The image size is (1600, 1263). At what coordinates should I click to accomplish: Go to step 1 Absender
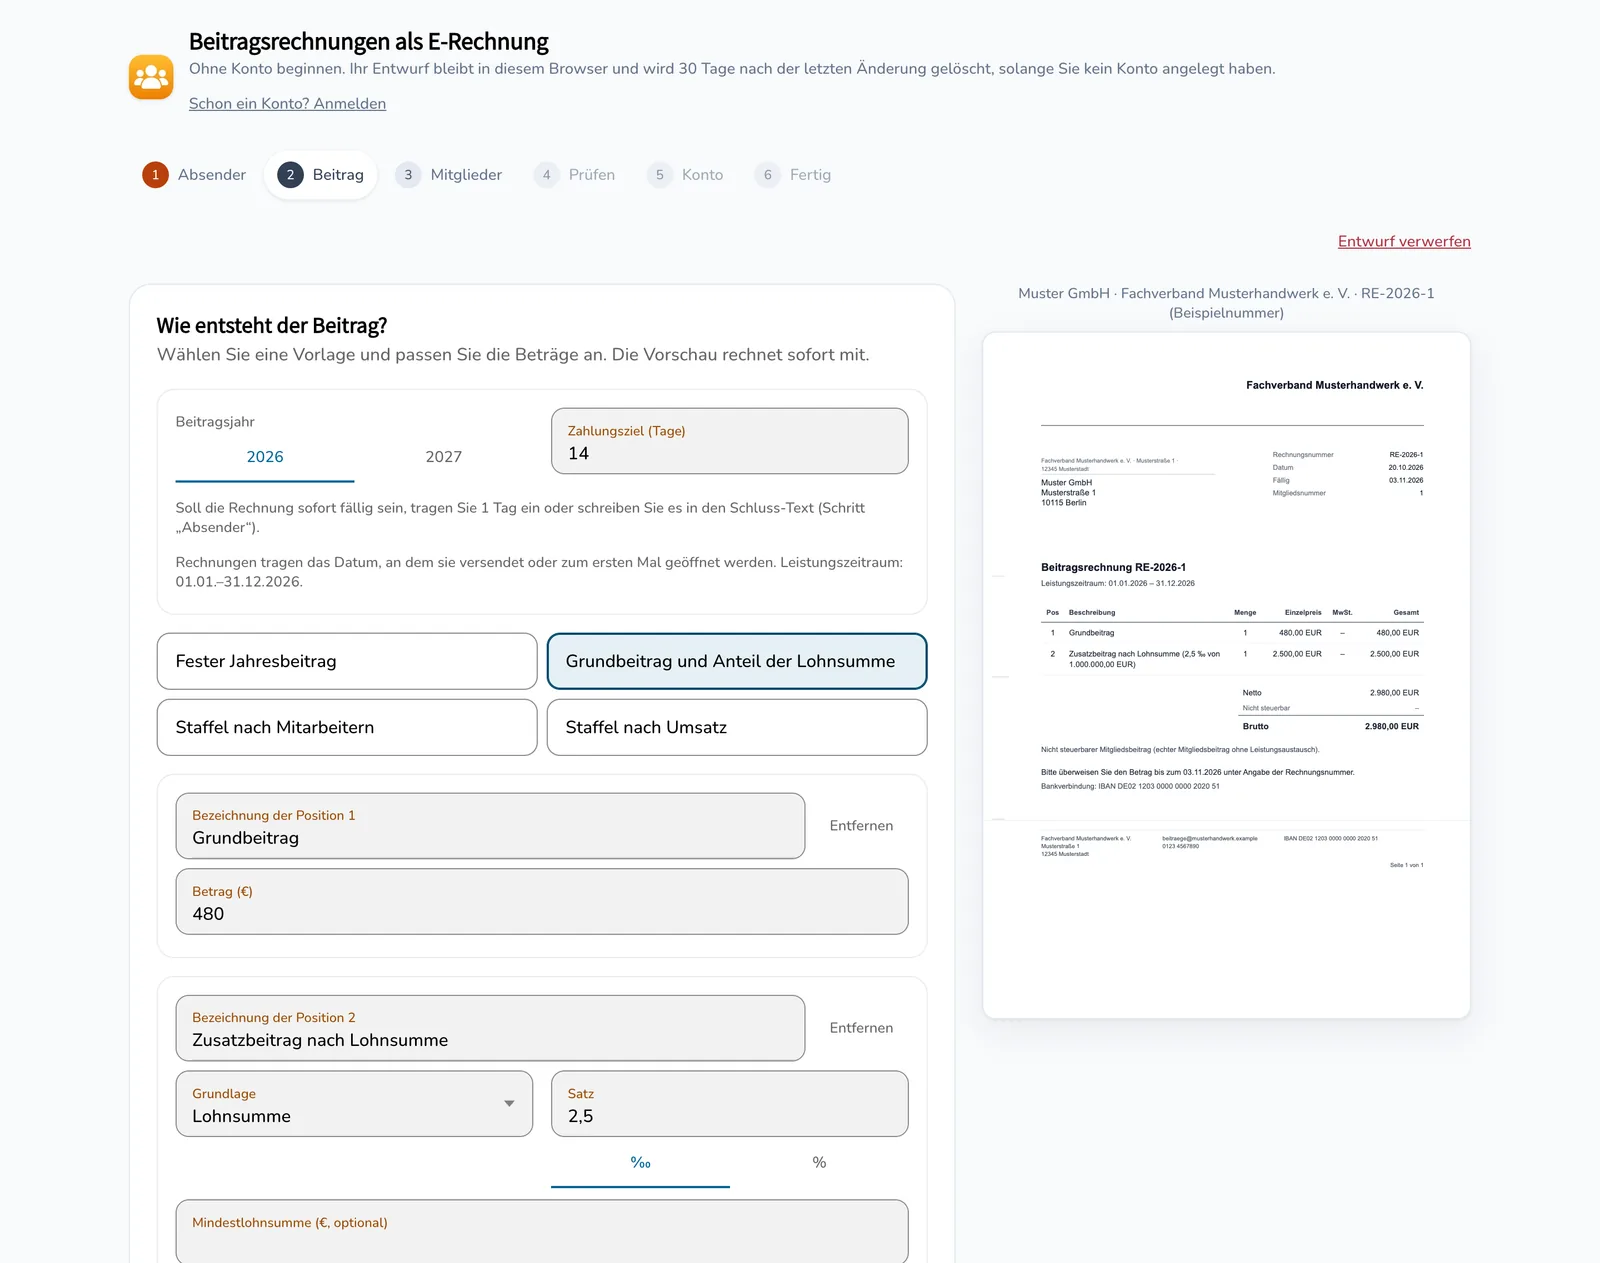(194, 175)
